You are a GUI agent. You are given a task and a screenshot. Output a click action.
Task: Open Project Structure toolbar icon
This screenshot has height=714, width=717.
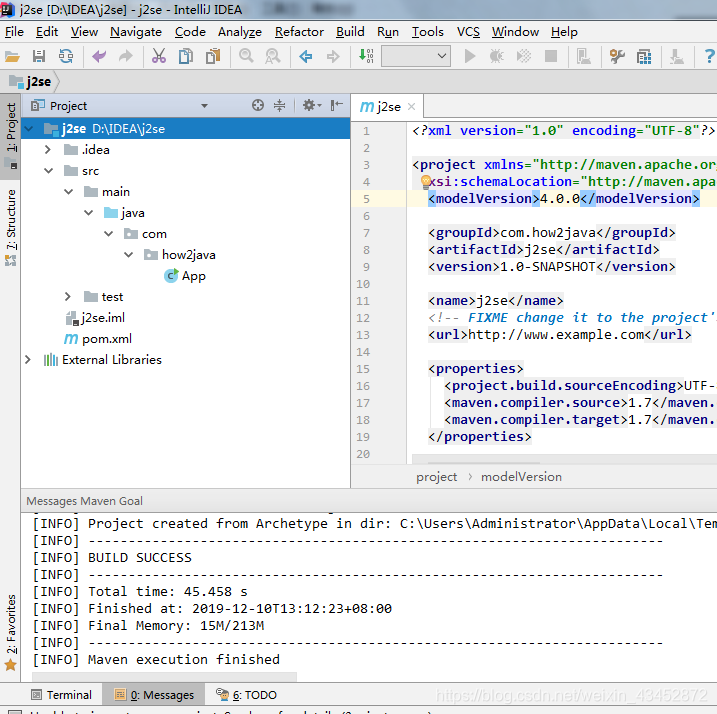coord(644,57)
